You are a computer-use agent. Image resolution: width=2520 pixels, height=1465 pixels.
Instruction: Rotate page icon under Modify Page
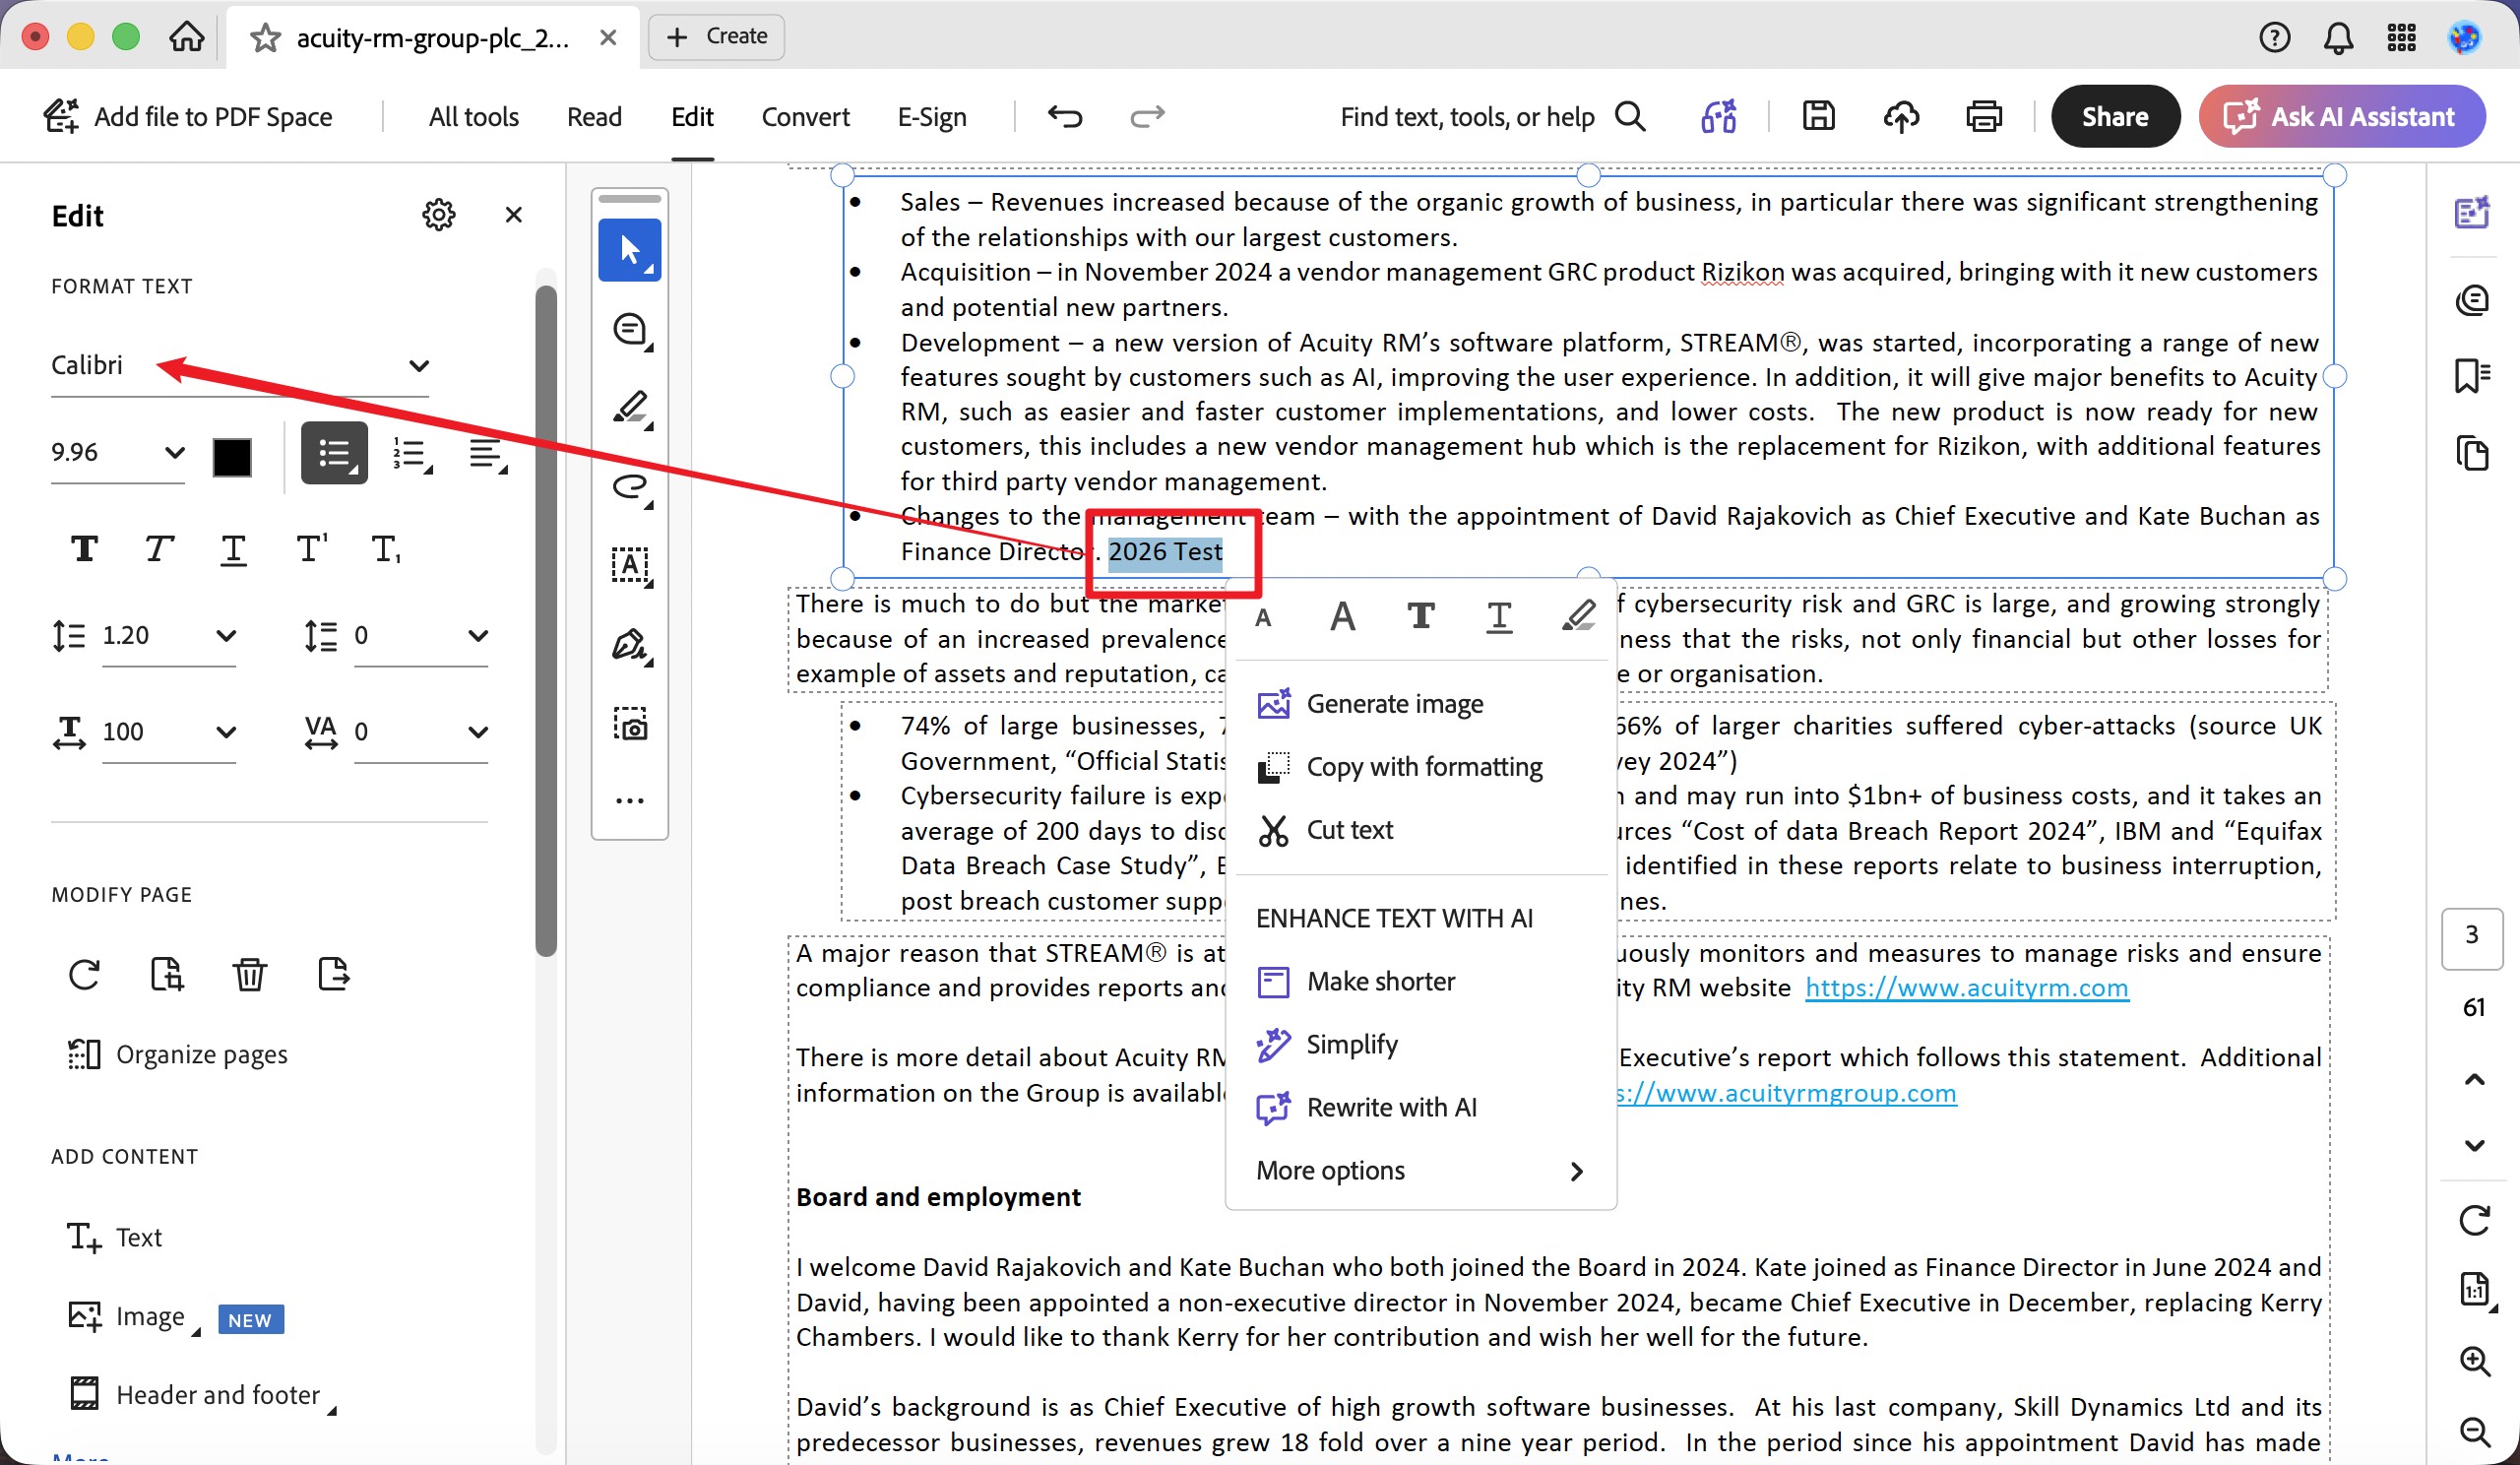(x=84, y=973)
